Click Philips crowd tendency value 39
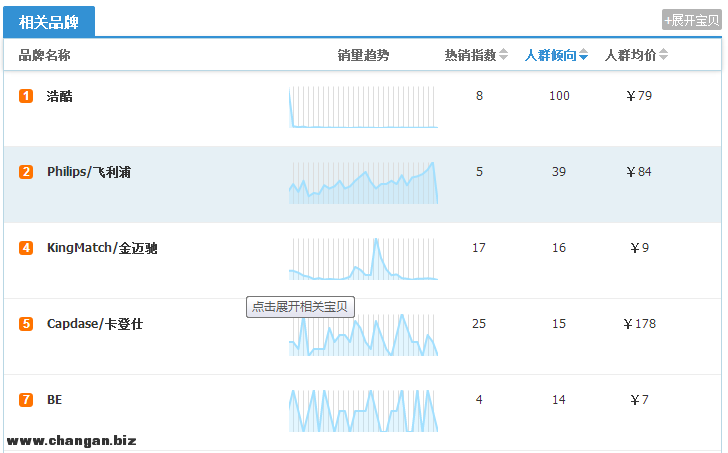The width and height of the screenshot is (728, 453). (x=559, y=172)
